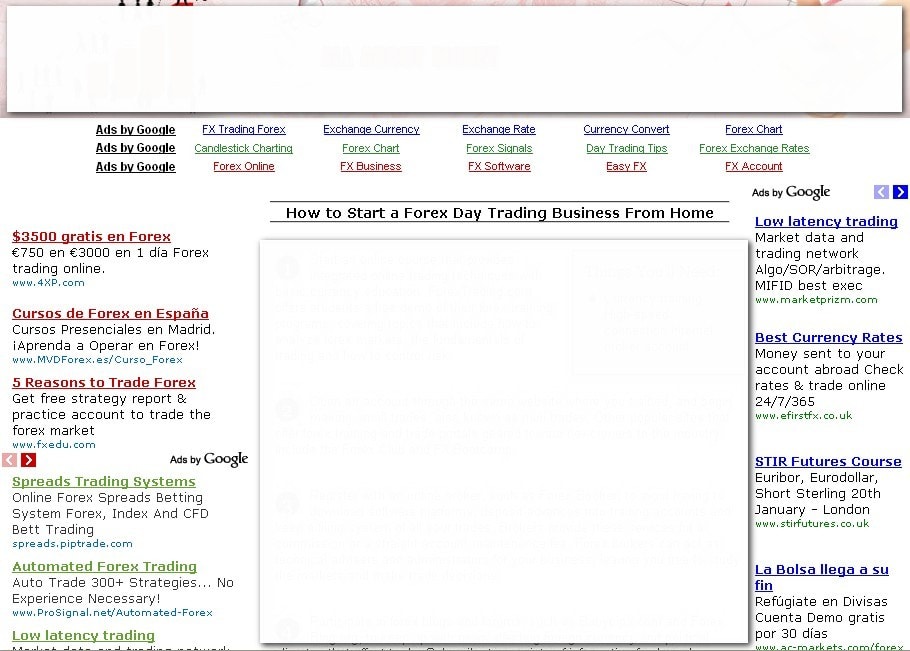The height and width of the screenshot is (651, 910).
Task: Open the Currency Convert link
Action: (626, 129)
